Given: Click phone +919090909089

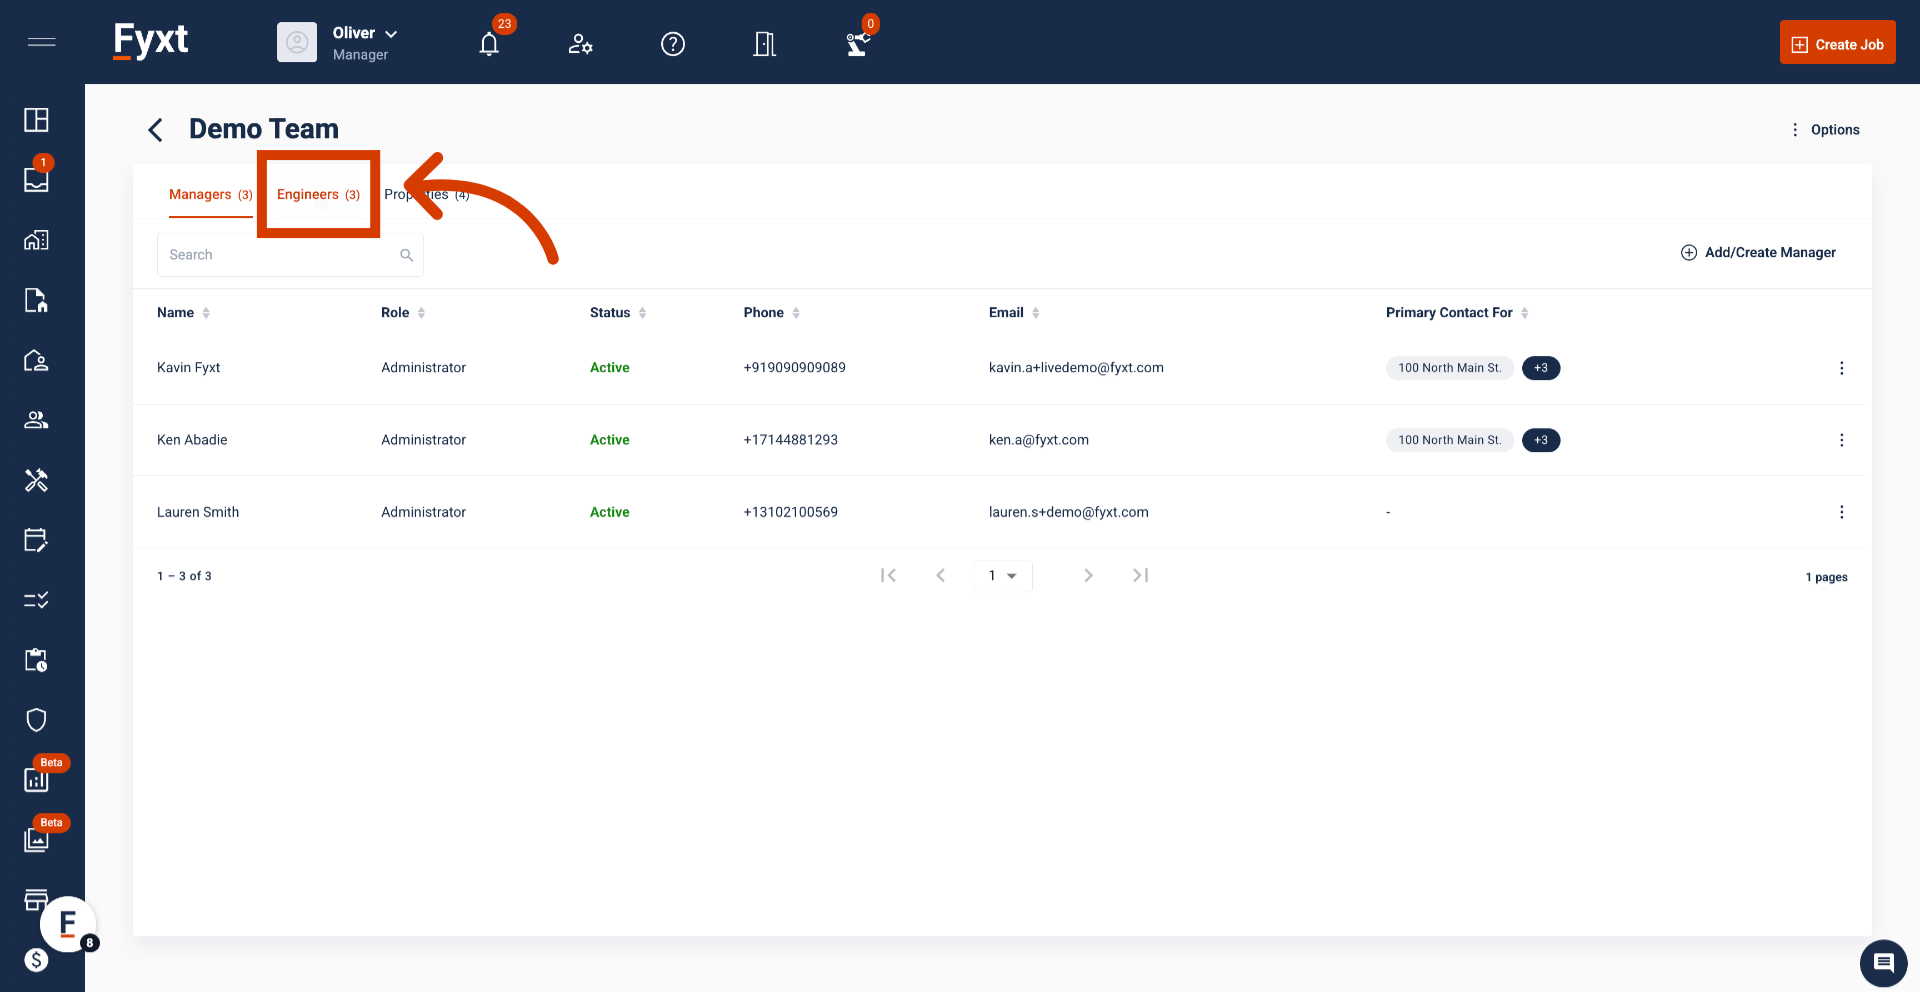Looking at the screenshot, I should (x=794, y=368).
